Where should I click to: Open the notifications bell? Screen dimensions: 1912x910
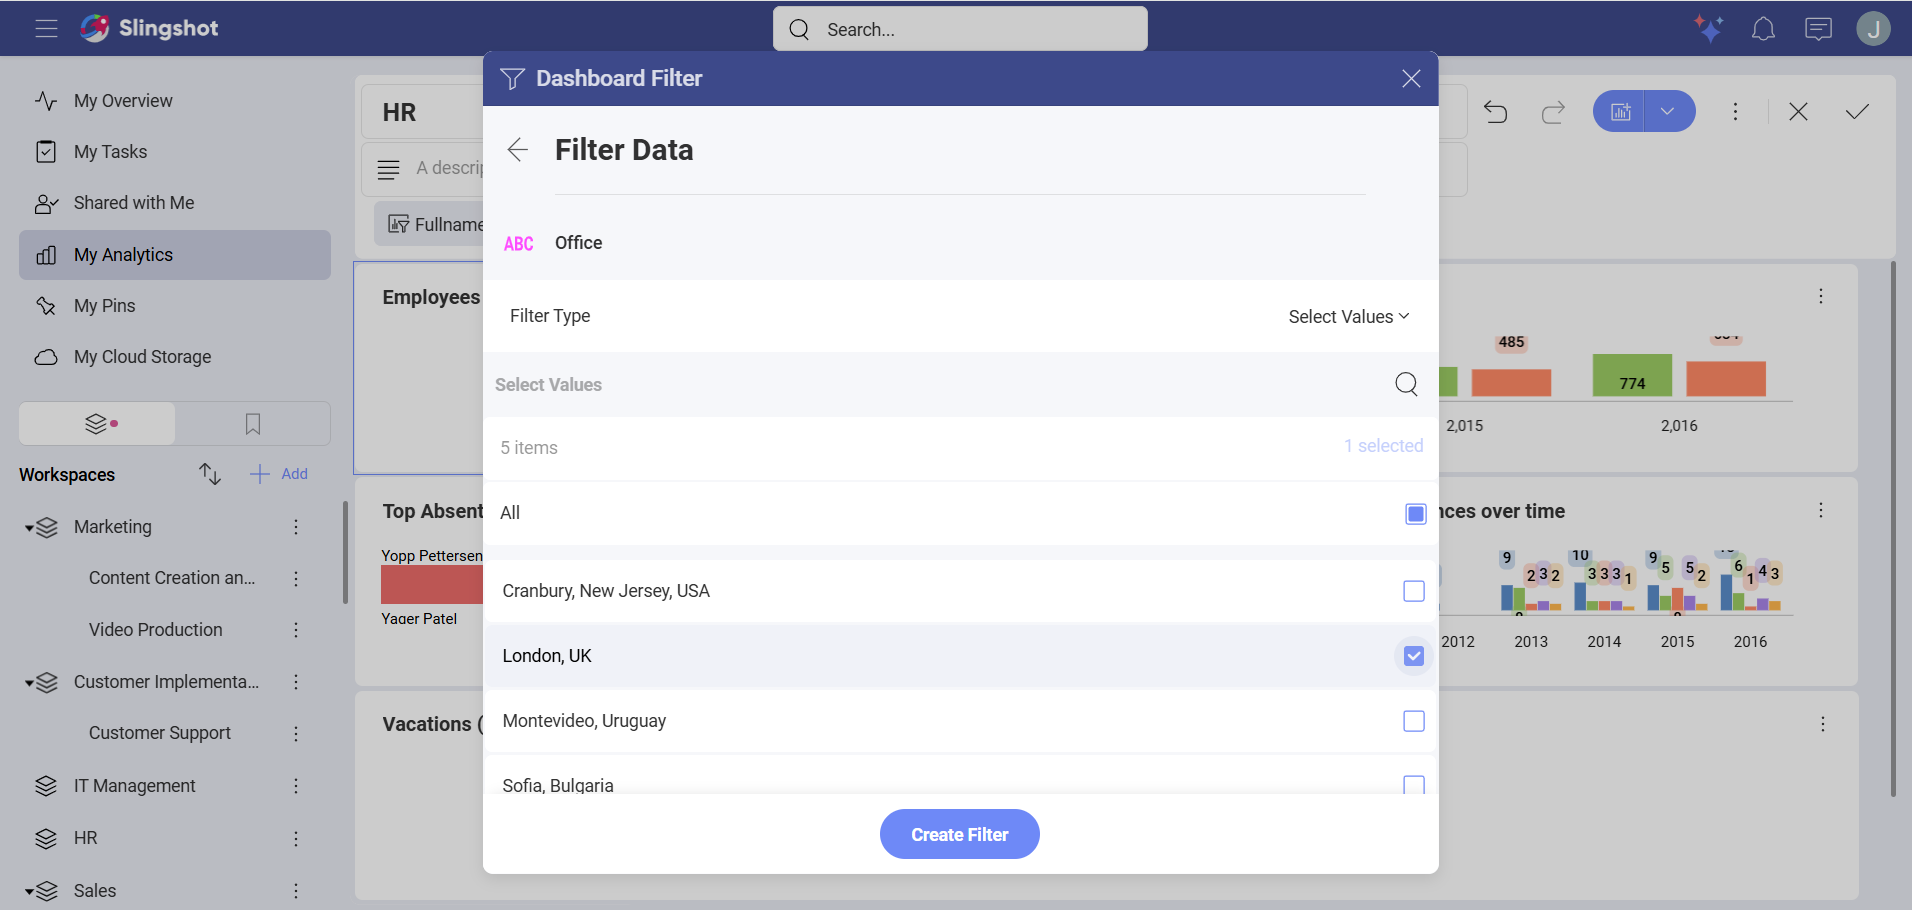point(1763,29)
